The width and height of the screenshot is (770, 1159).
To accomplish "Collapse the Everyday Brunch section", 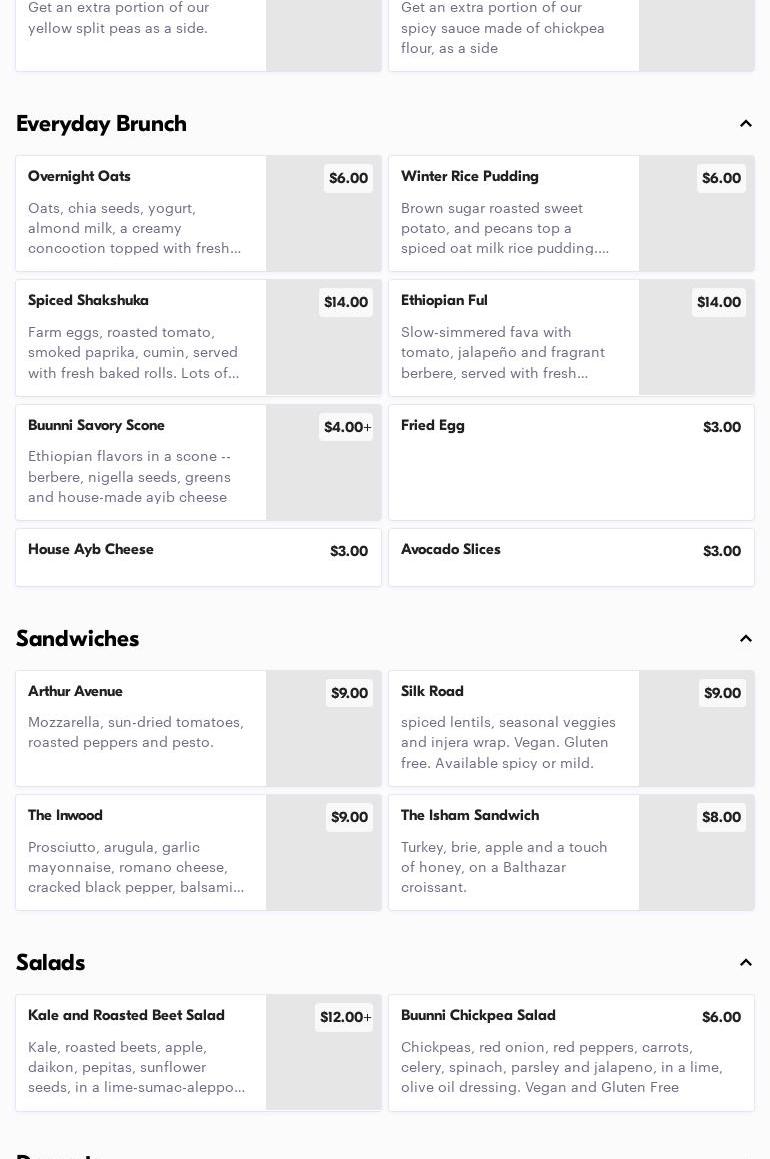I will click(x=746, y=123).
